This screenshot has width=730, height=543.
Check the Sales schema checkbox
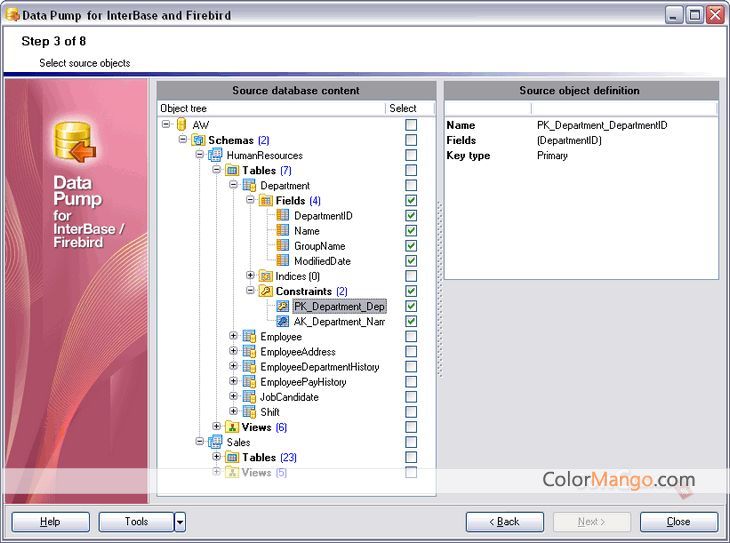tap(411, 442)
